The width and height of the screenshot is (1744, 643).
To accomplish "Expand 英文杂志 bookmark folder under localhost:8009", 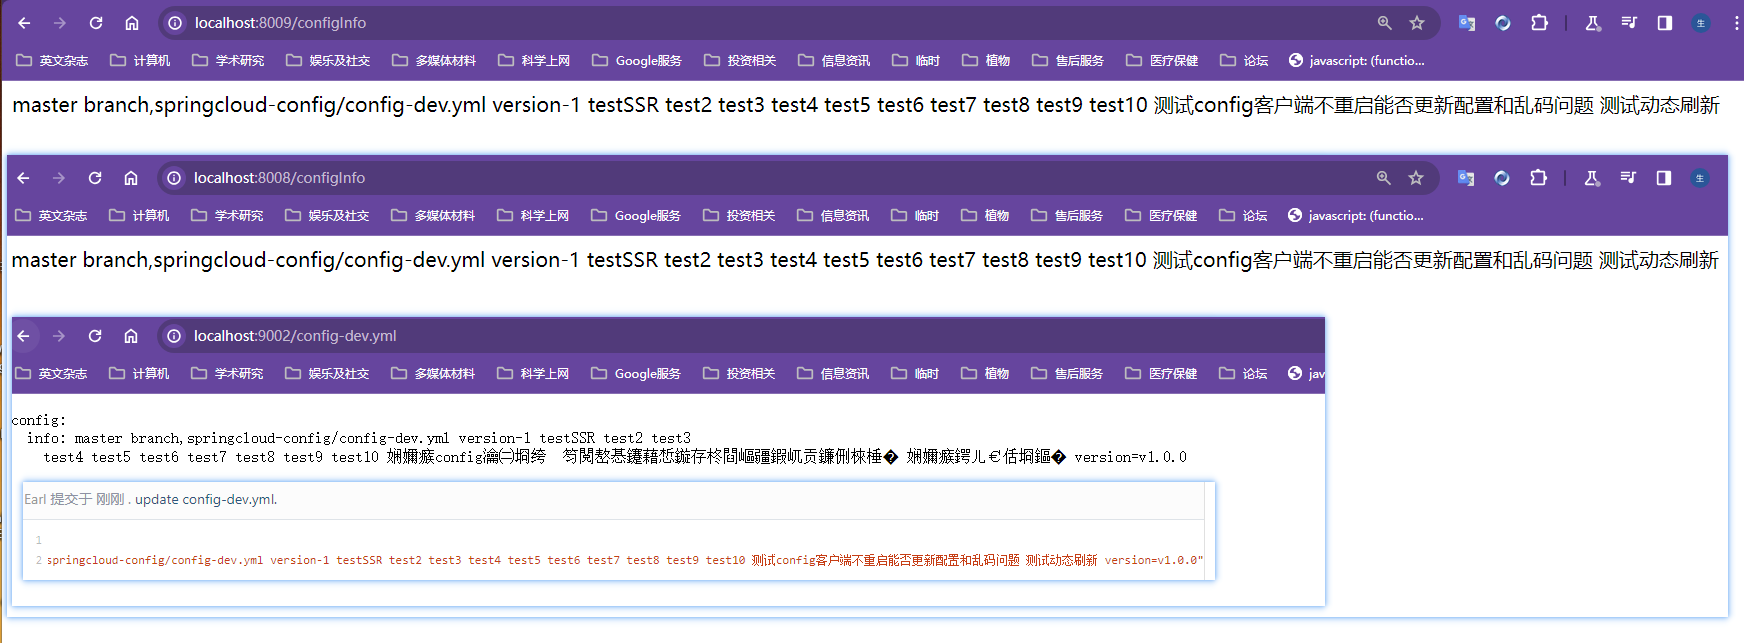I will [x=52, y=61].
